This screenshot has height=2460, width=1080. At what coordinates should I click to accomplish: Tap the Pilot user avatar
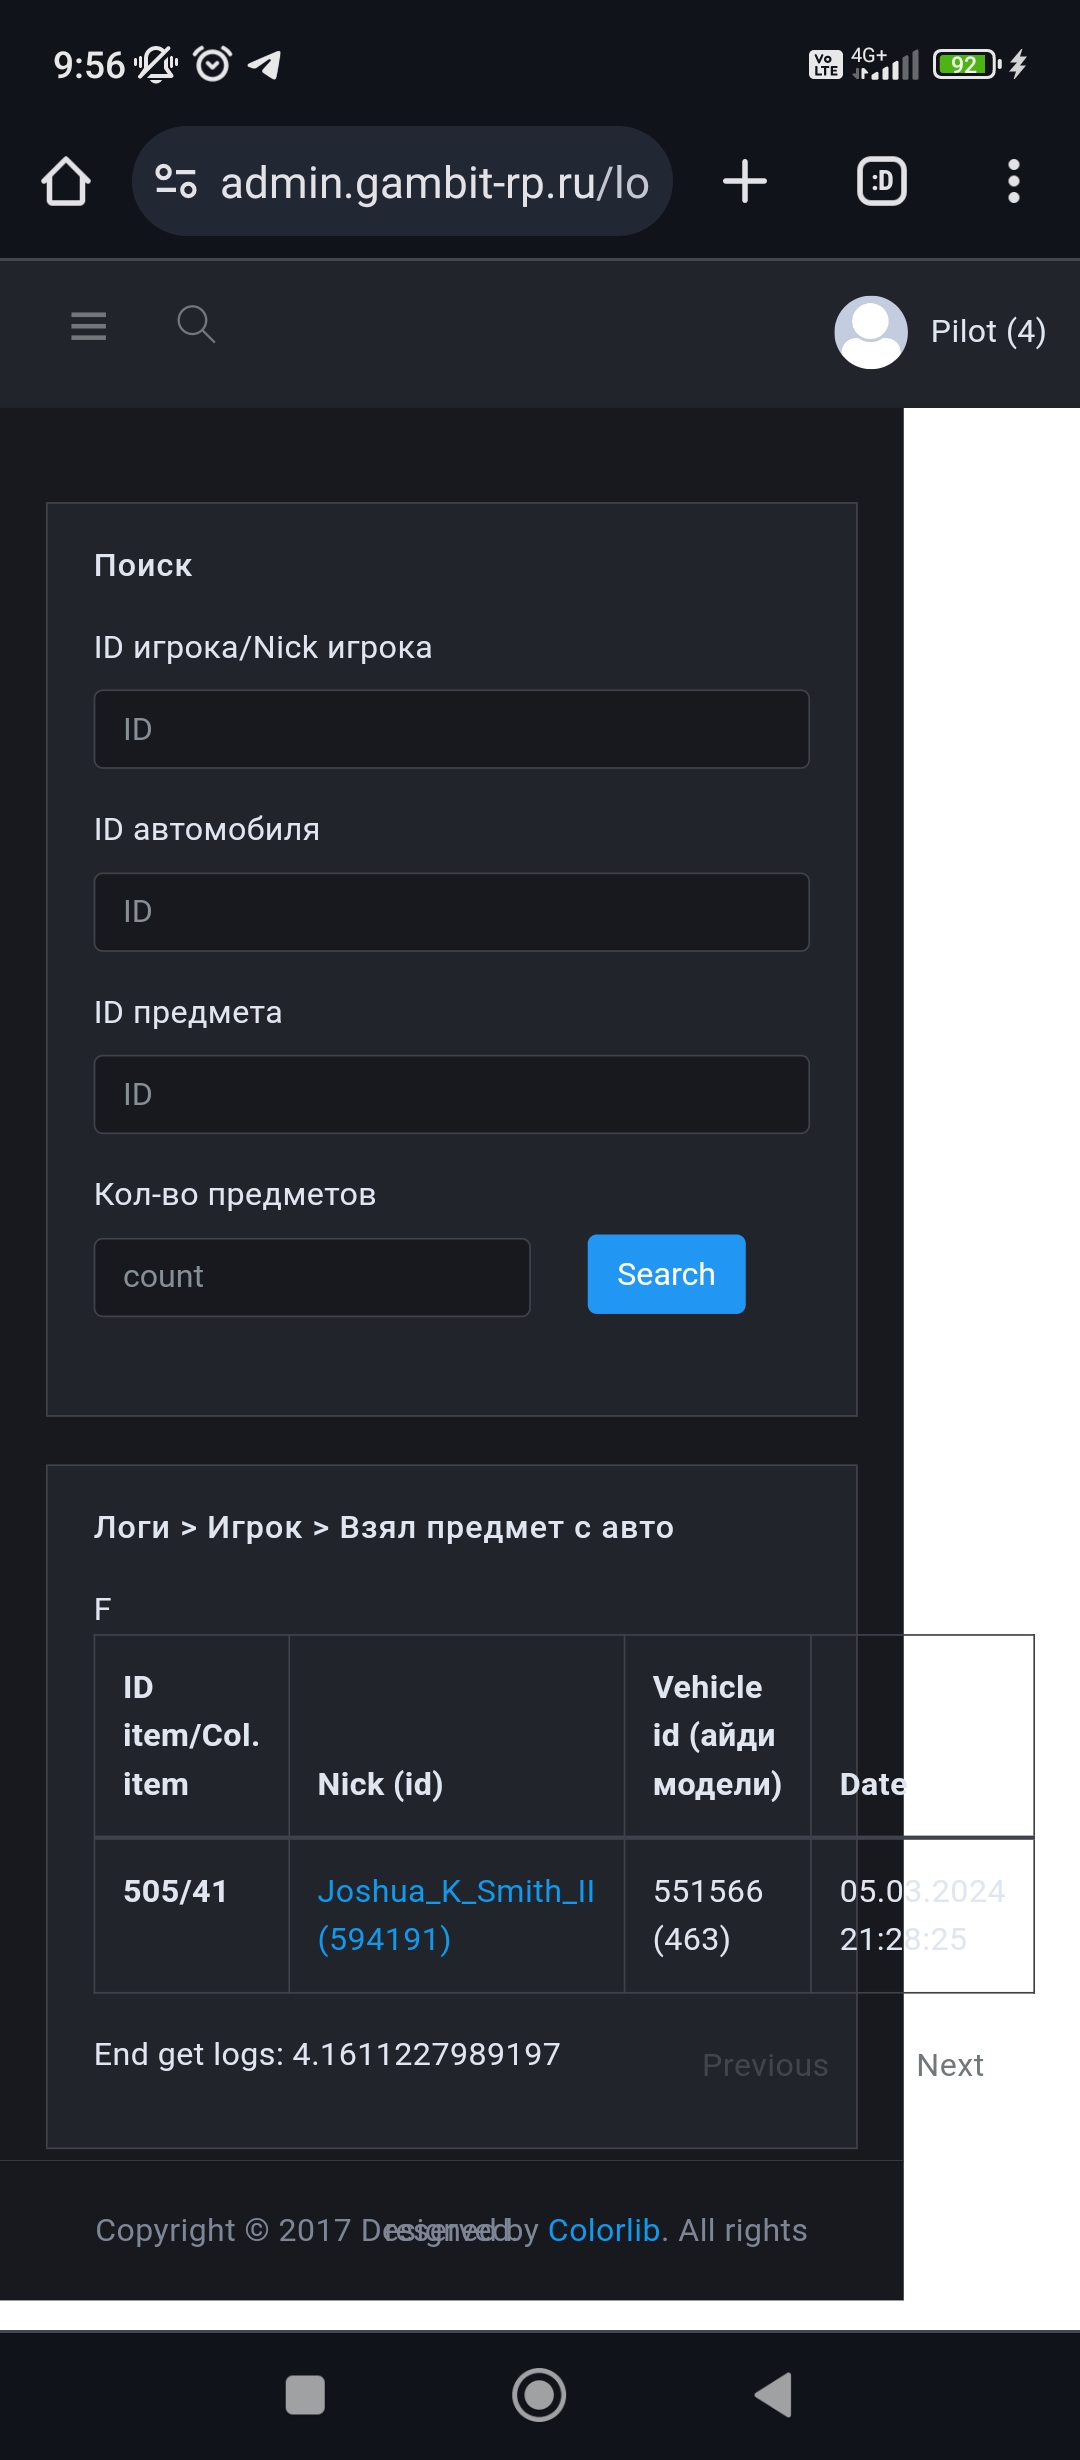871,332
